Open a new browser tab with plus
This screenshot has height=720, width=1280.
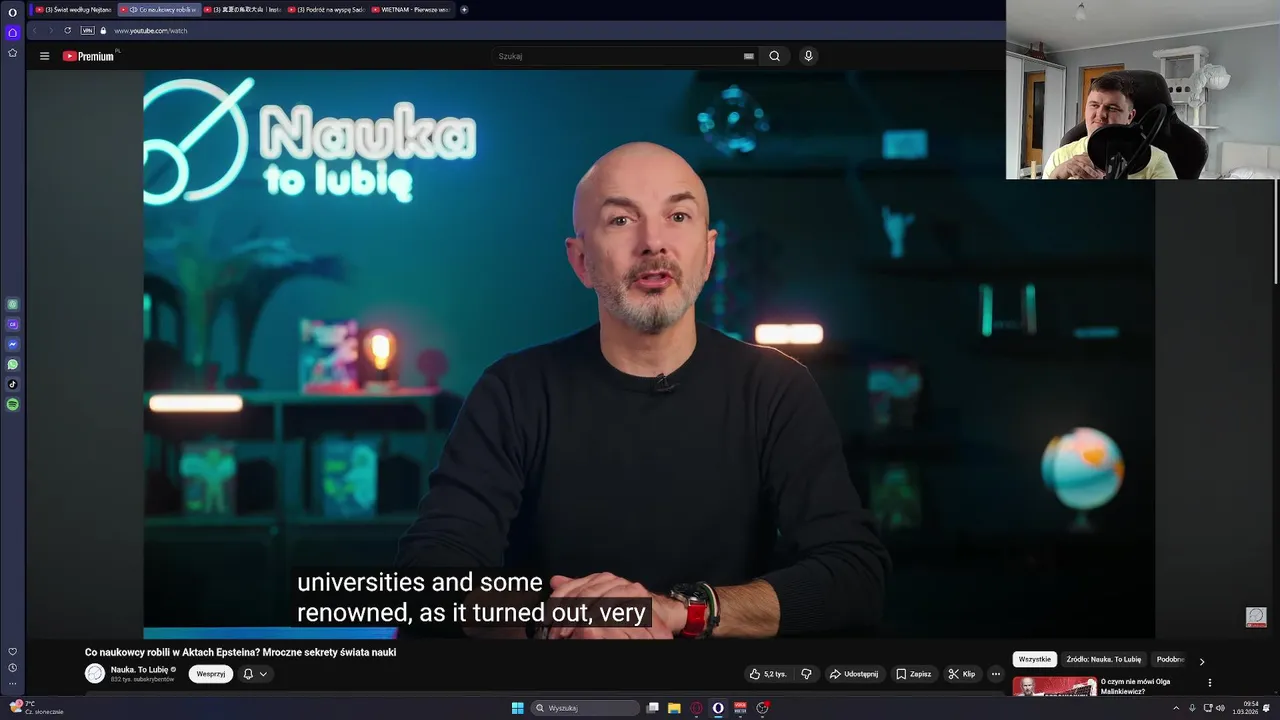(464, 9)
